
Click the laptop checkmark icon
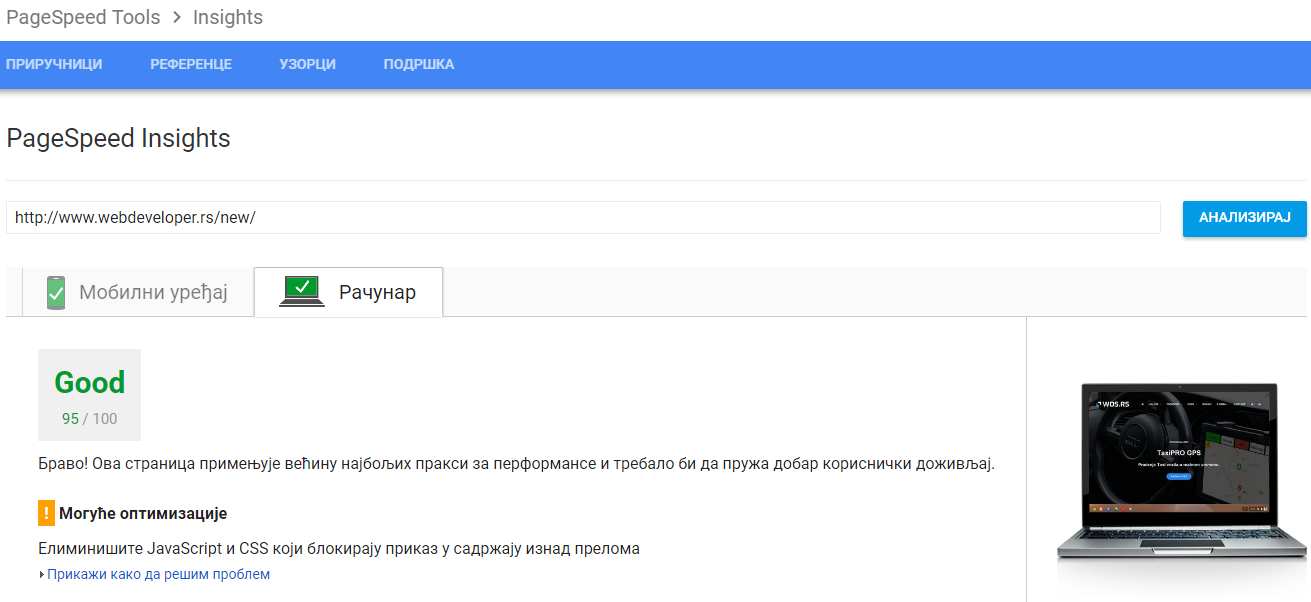tap(302, 292)
